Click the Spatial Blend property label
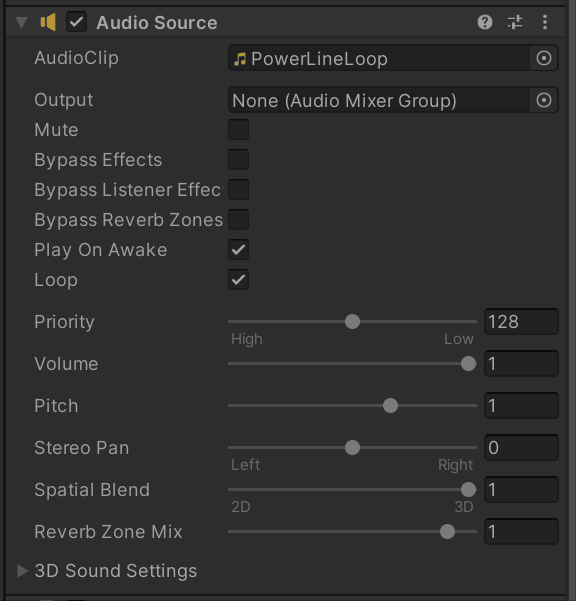This screenshot has height=601, width=576. pos(92,490)
